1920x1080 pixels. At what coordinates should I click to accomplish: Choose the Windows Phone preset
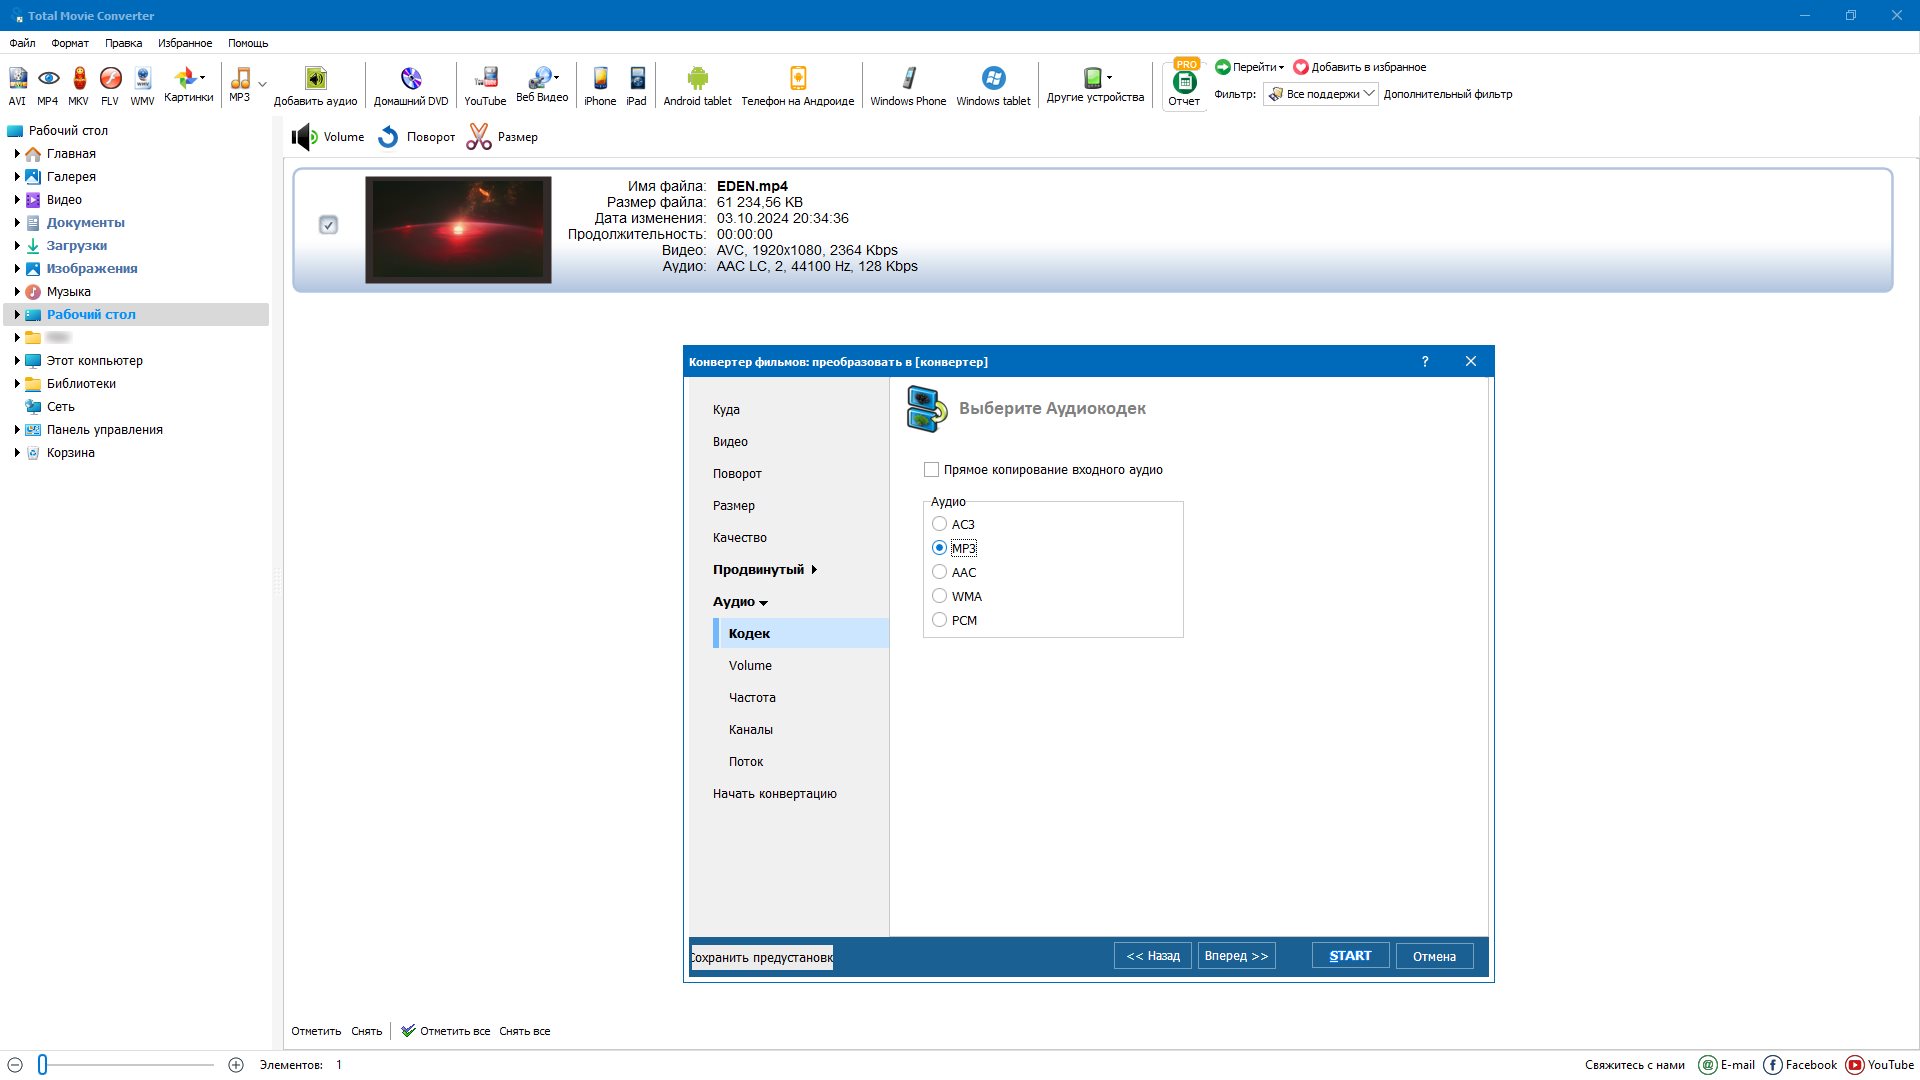(x=908, y=85)
